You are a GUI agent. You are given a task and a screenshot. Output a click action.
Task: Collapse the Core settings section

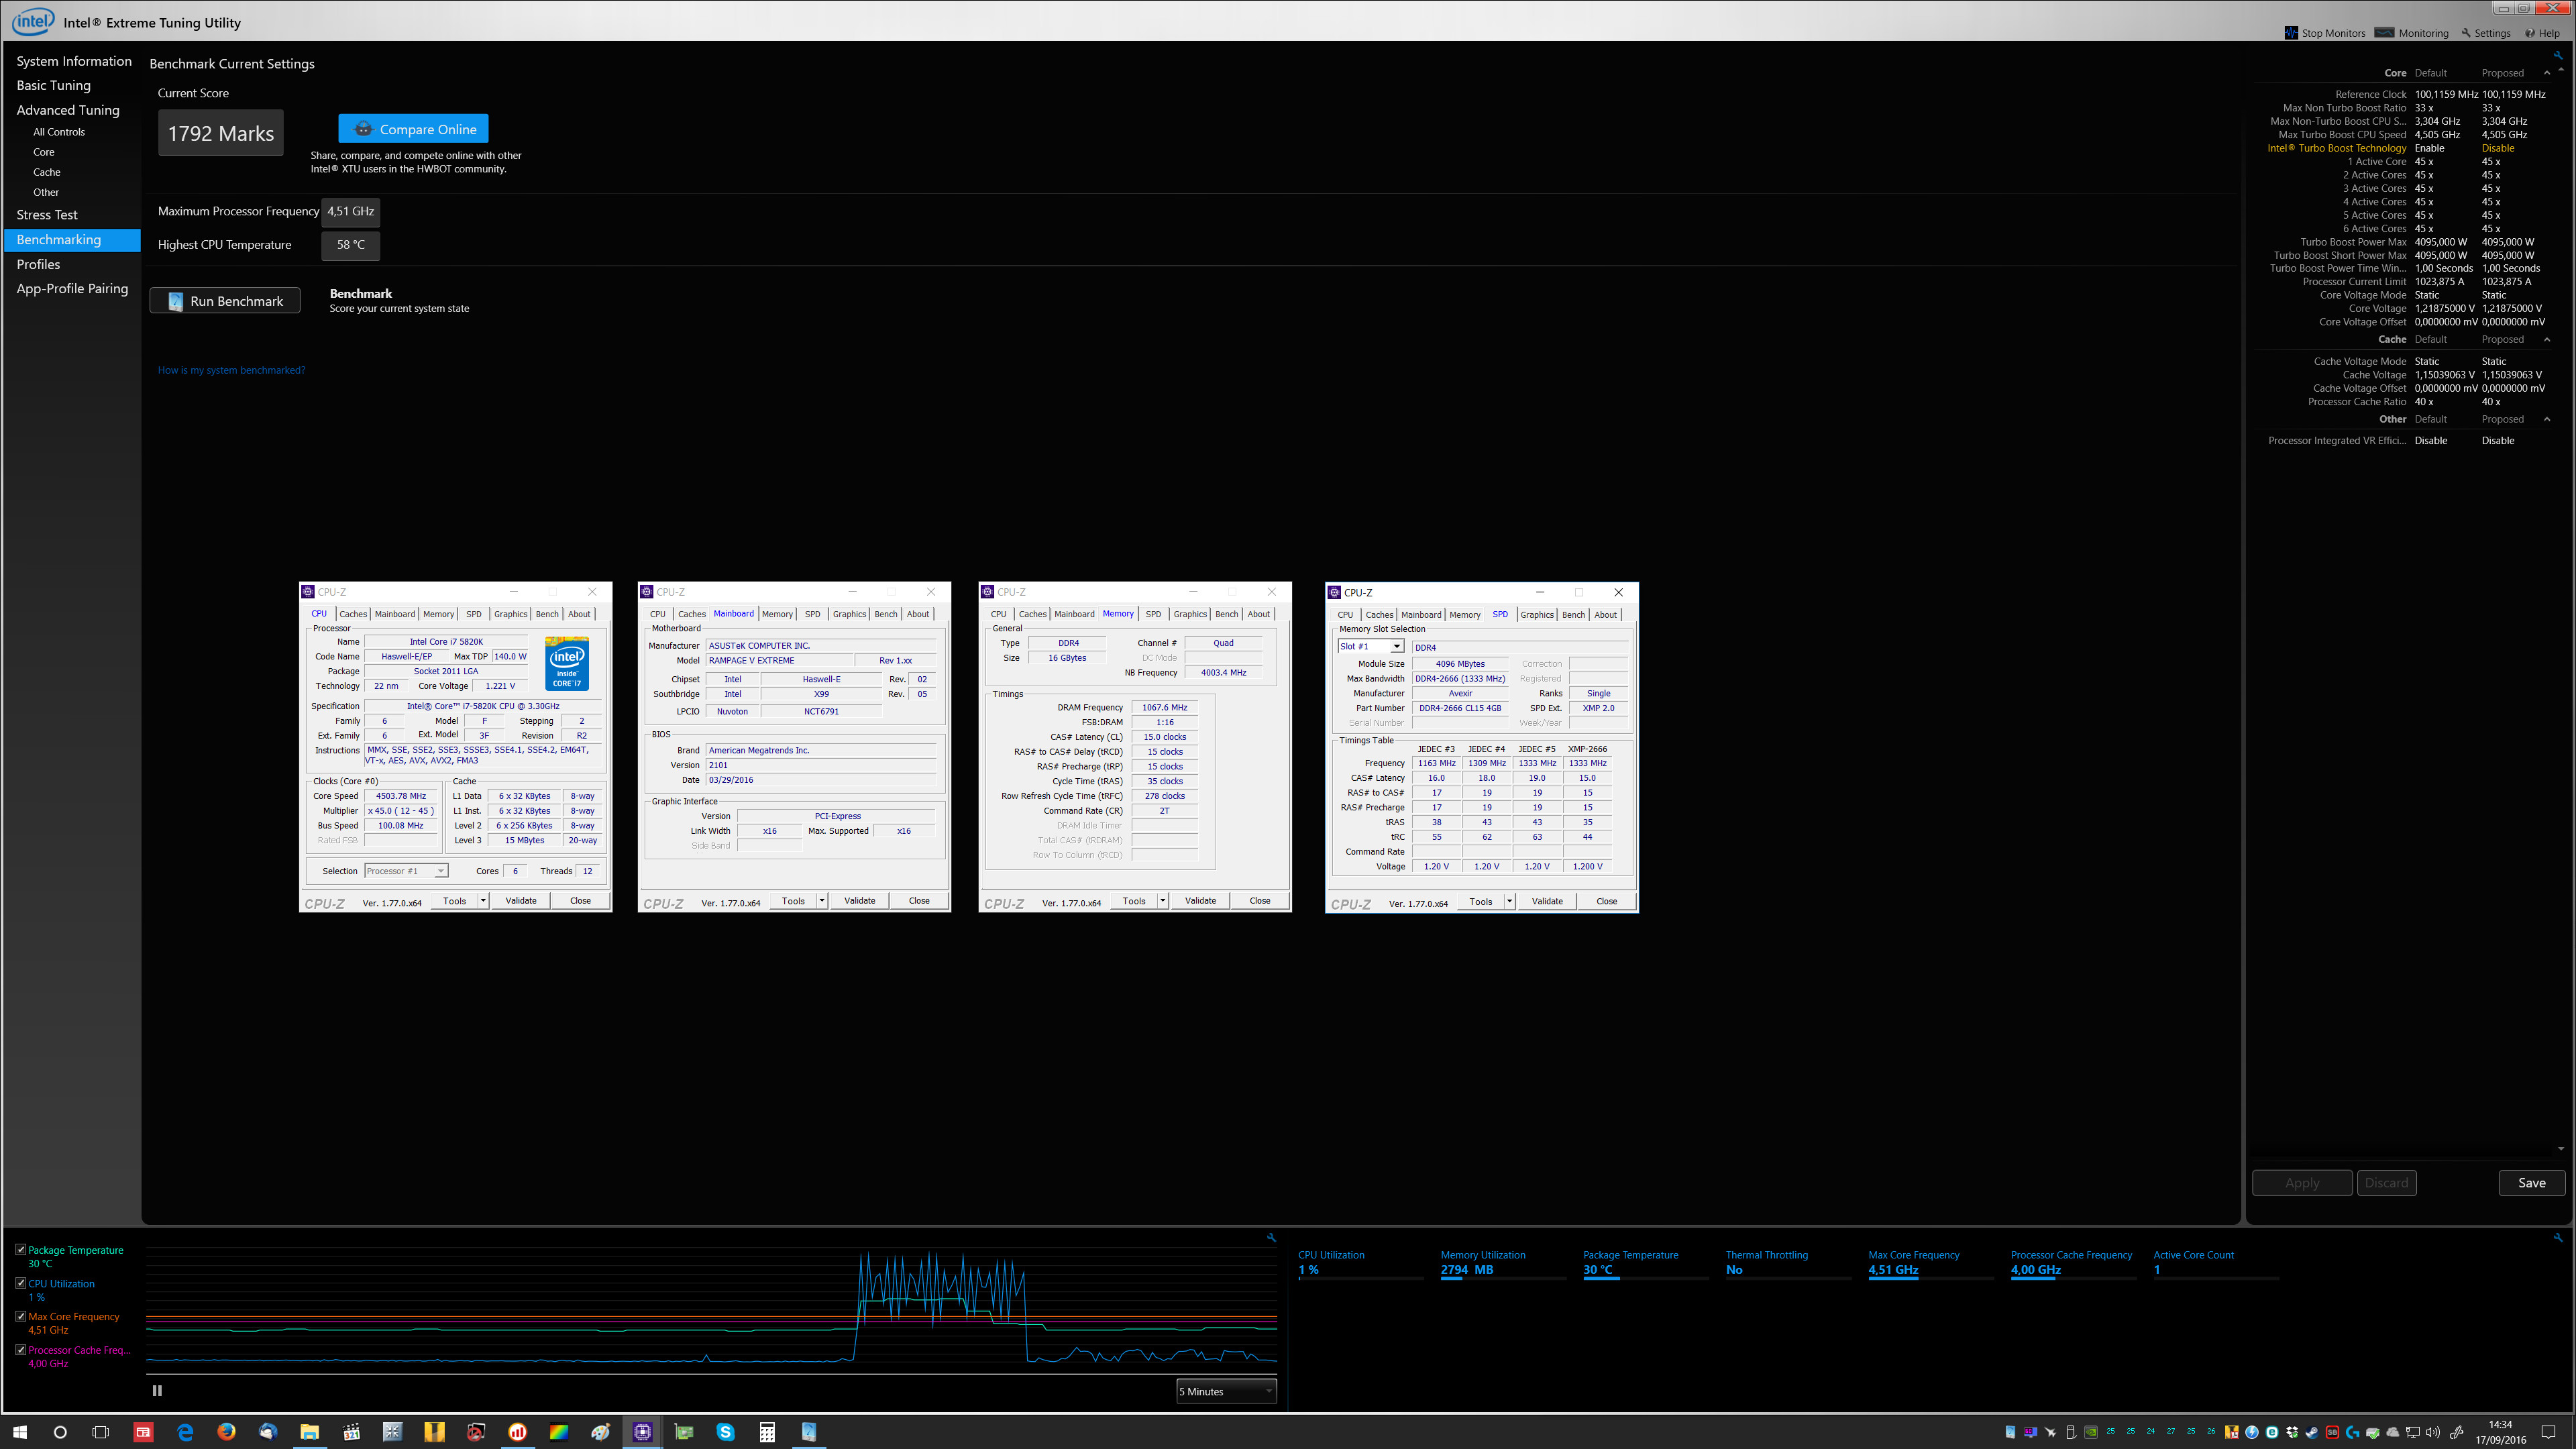pyautogui.click(x=2546, y=73)
